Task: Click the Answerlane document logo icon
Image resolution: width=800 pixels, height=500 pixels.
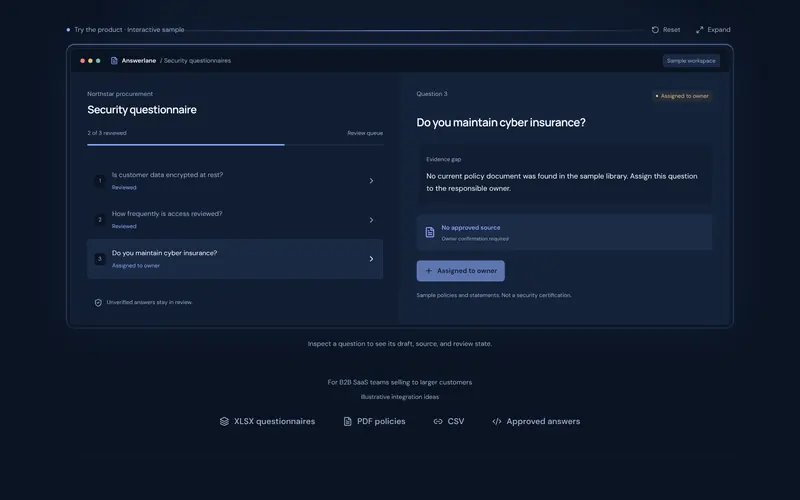Action: pyautogui.click(x=114, y=61)
